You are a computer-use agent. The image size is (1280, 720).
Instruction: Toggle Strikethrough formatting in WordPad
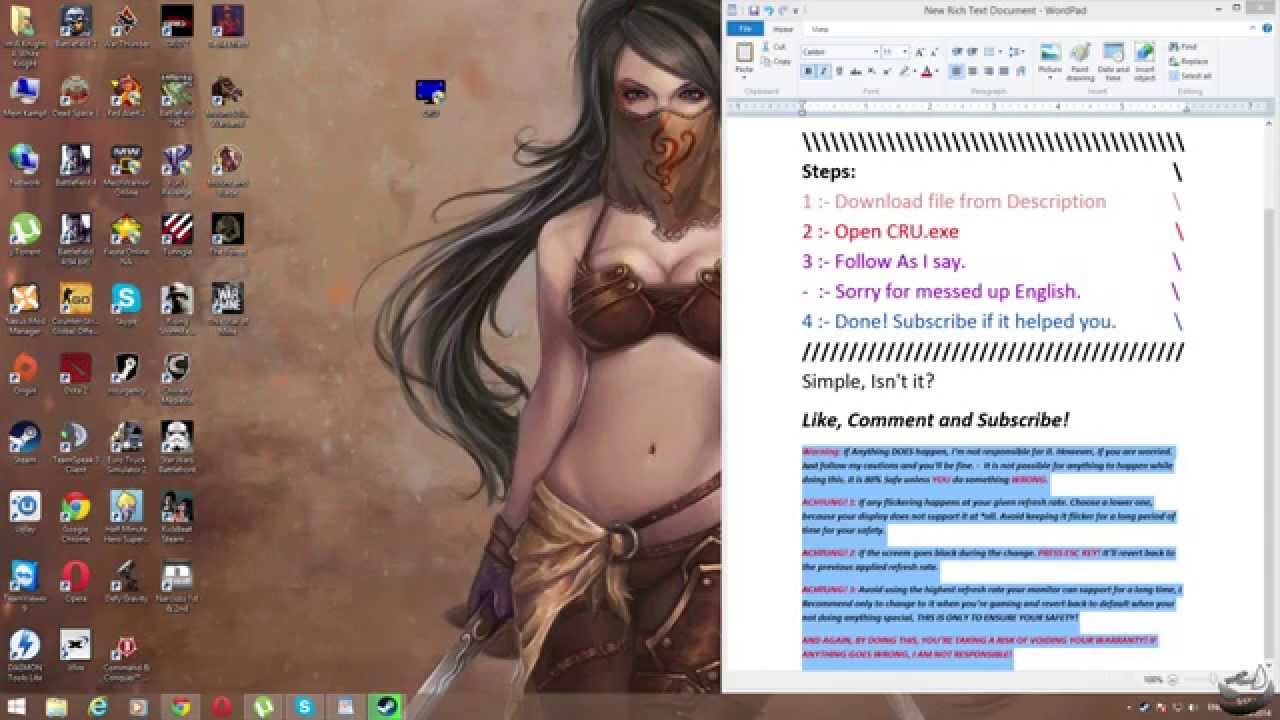click(x=856, y=71)
